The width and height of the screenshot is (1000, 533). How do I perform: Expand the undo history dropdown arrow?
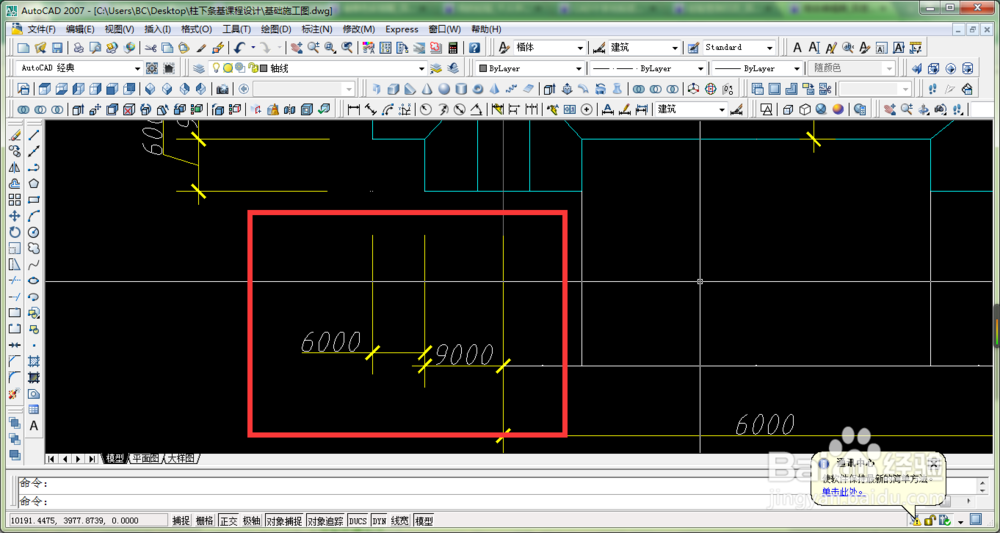pos(253,48)
